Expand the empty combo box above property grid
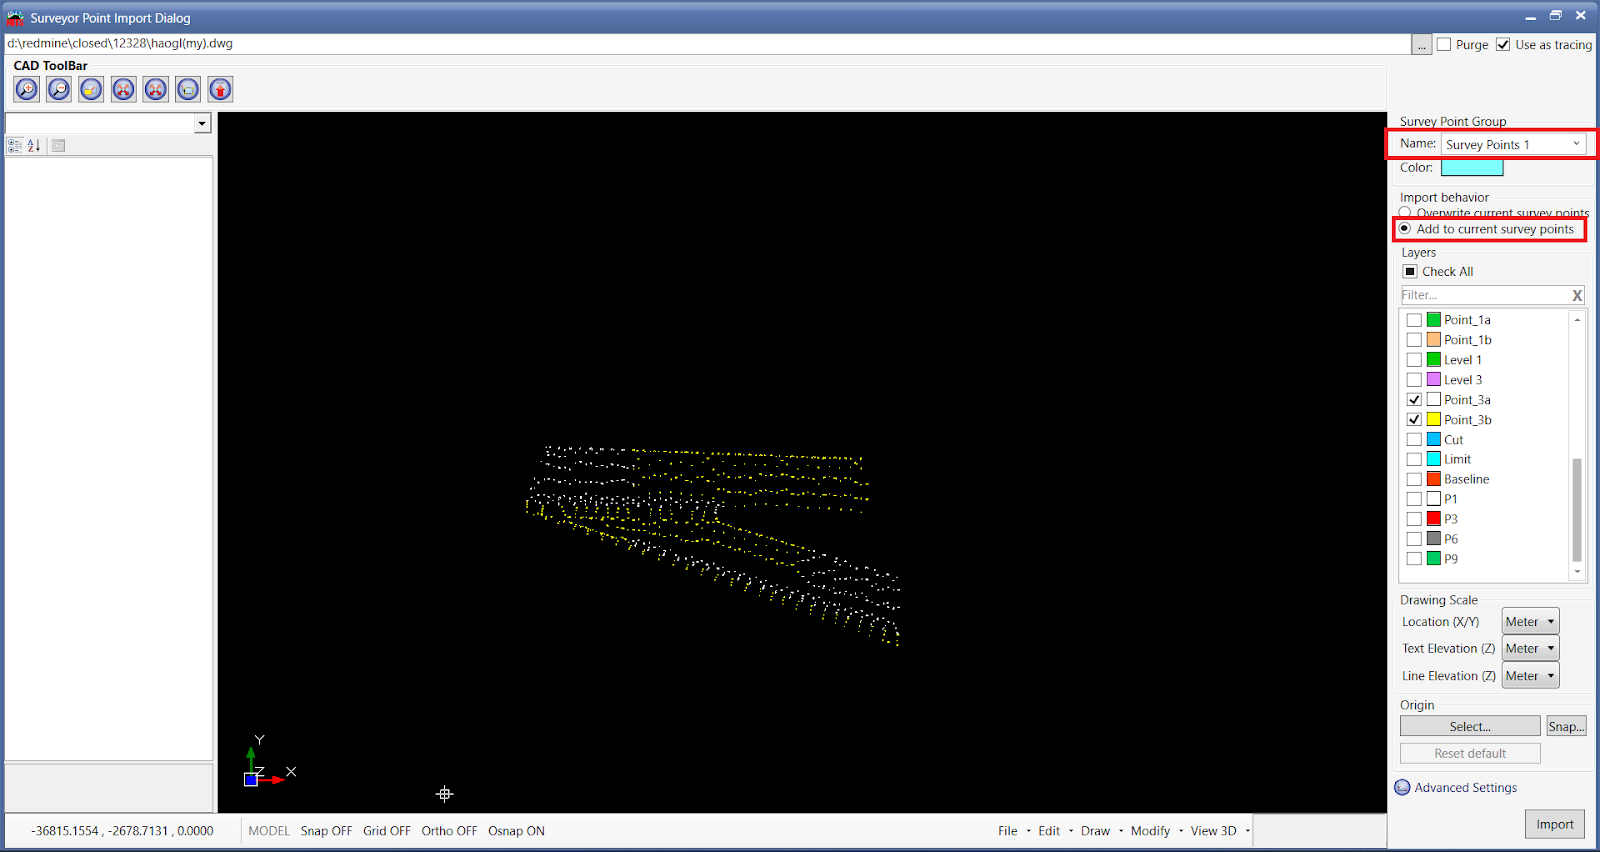The height and width of the screenshot is (852, 1600). click(202, 123)
